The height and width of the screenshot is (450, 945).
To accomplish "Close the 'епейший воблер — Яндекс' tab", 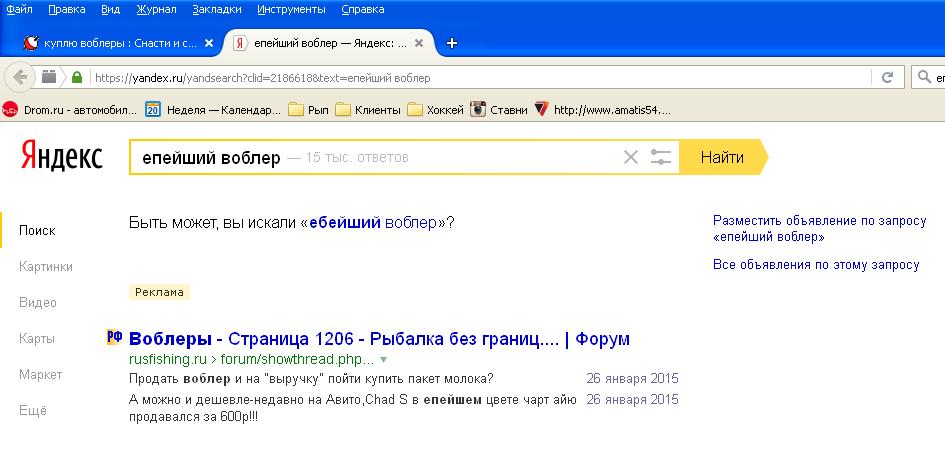I will pos(419,43).
